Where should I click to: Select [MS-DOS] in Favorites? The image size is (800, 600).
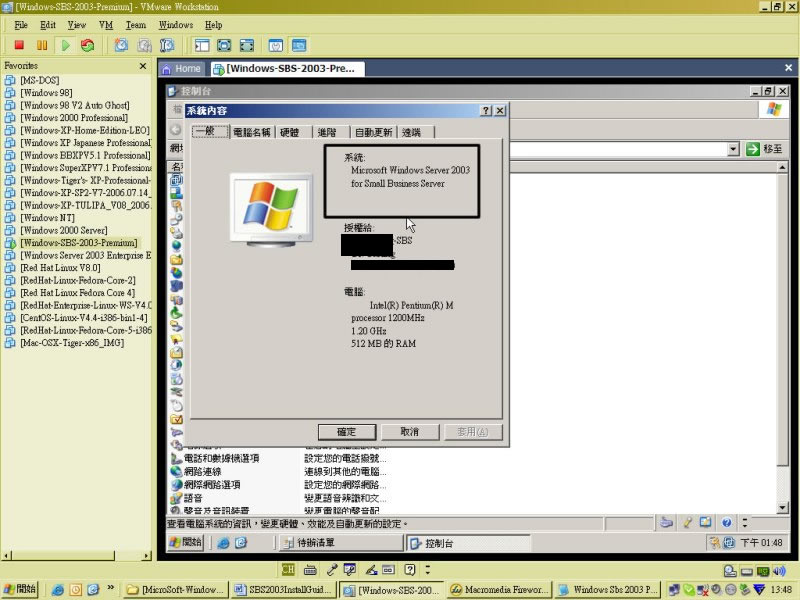(x=39, y=80)
